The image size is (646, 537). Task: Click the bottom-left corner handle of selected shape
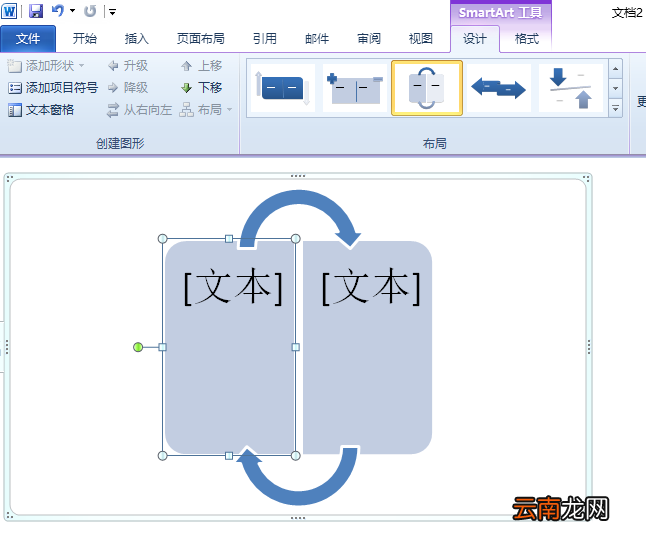tap(163, 455)
